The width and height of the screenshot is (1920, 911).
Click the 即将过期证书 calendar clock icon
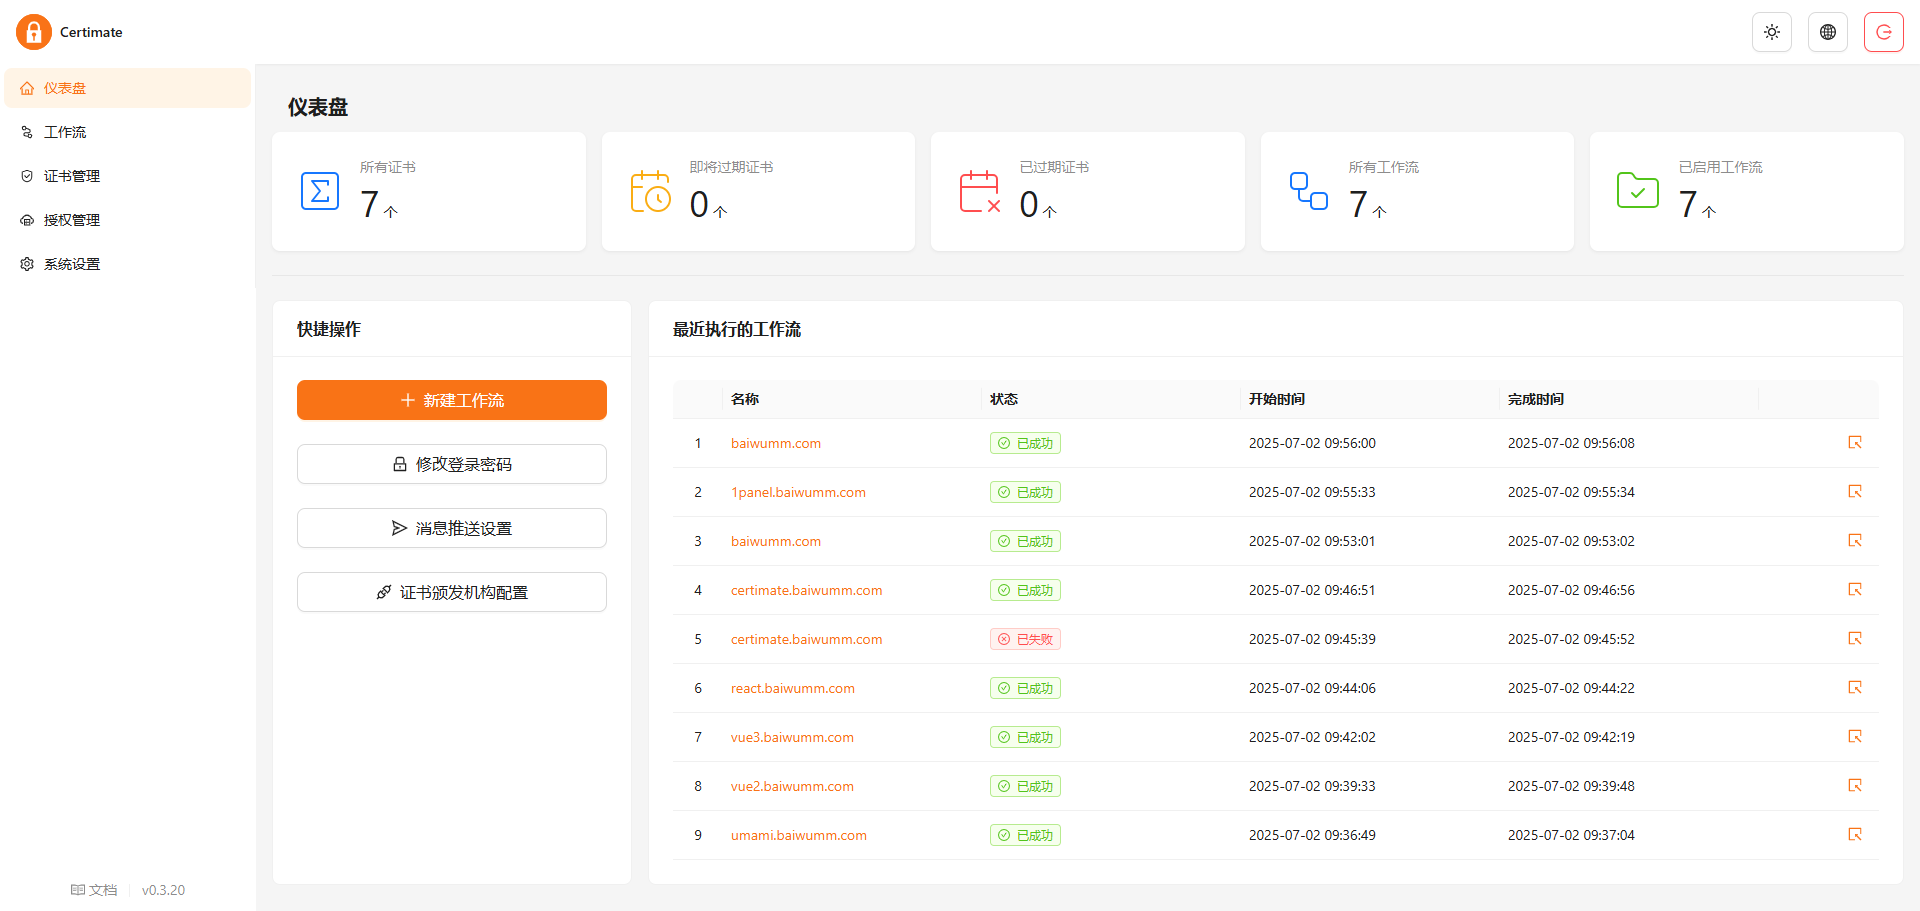click(x=650, y=191)
